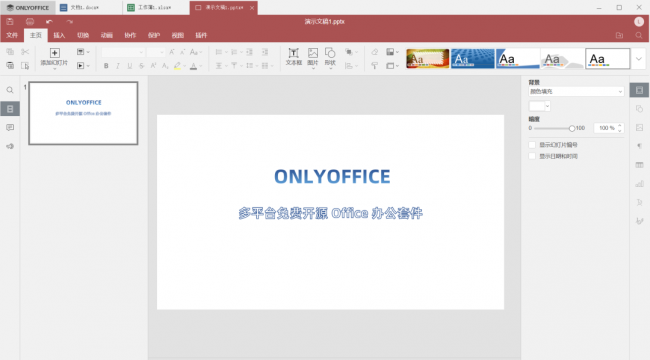Switch to the Insert (插入) tab
The height and width of the screenshot is (360, 650).
(x=59, y=35)
